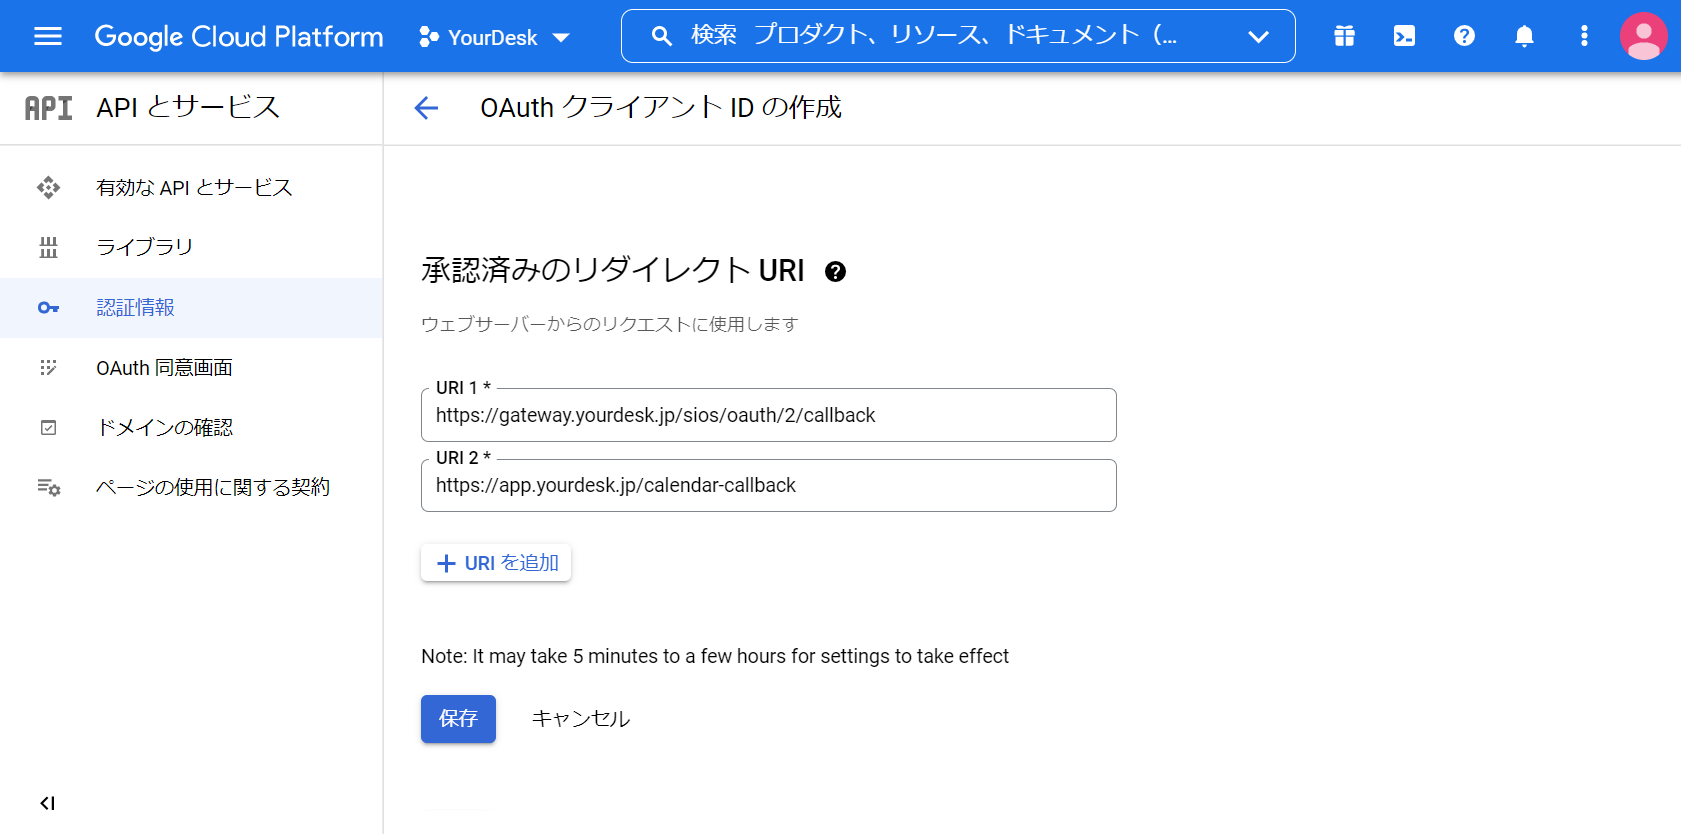Click help icon beside 承認済みのリダイレクト URI
The width and height of the screenshot is (1681, 834).
point(835,271)
